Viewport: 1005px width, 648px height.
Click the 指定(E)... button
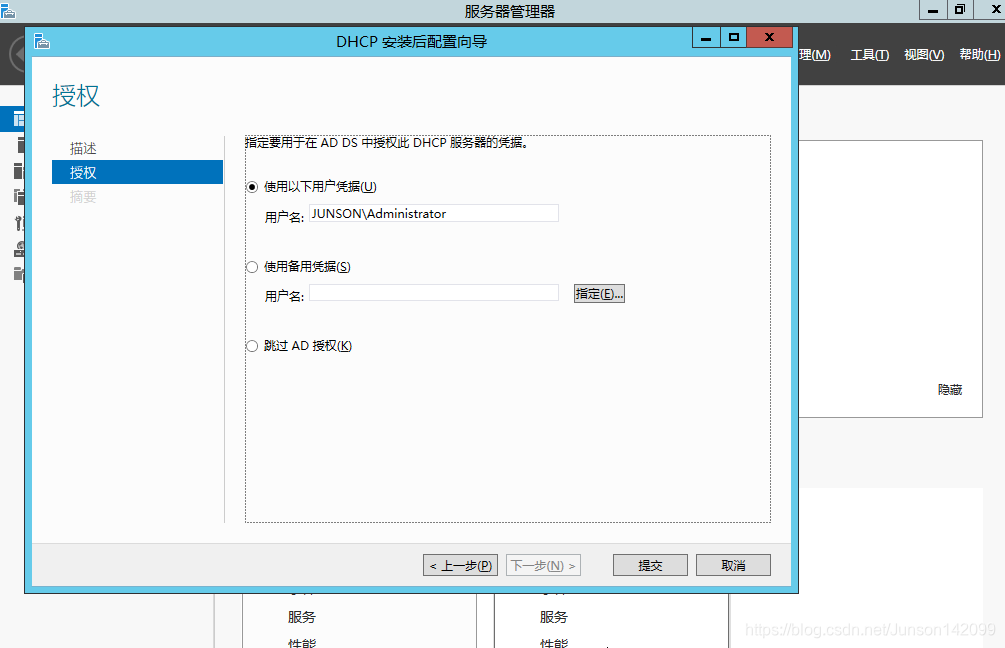[x=599, y=294]
